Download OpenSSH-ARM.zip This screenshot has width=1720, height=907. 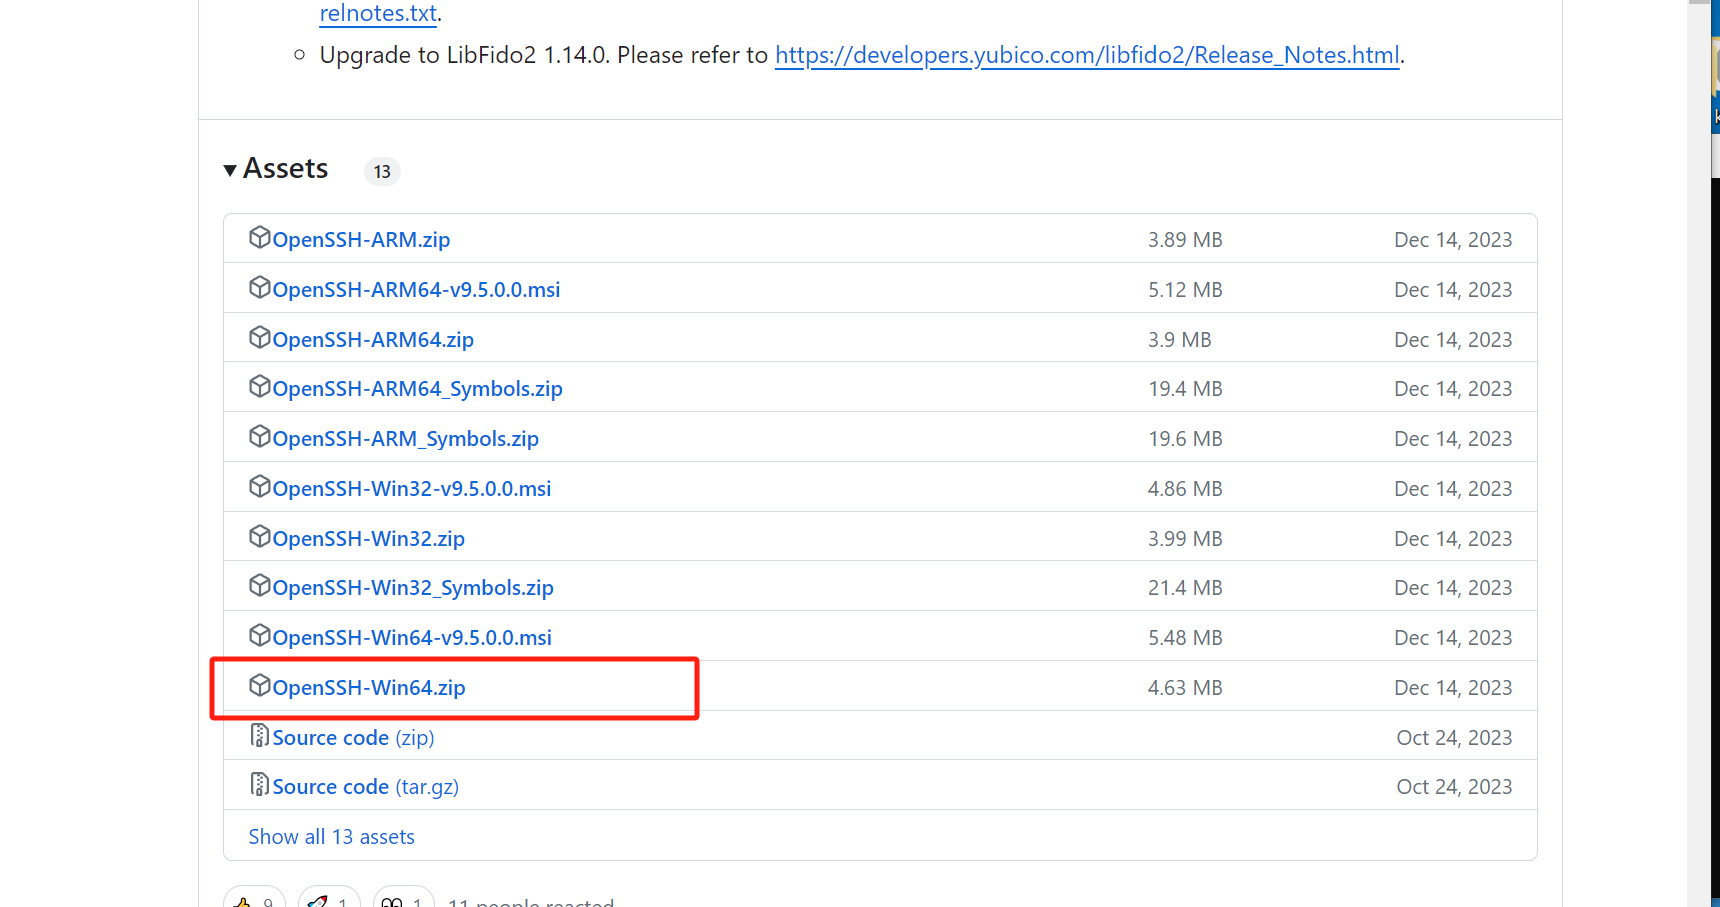coord(361,240)
